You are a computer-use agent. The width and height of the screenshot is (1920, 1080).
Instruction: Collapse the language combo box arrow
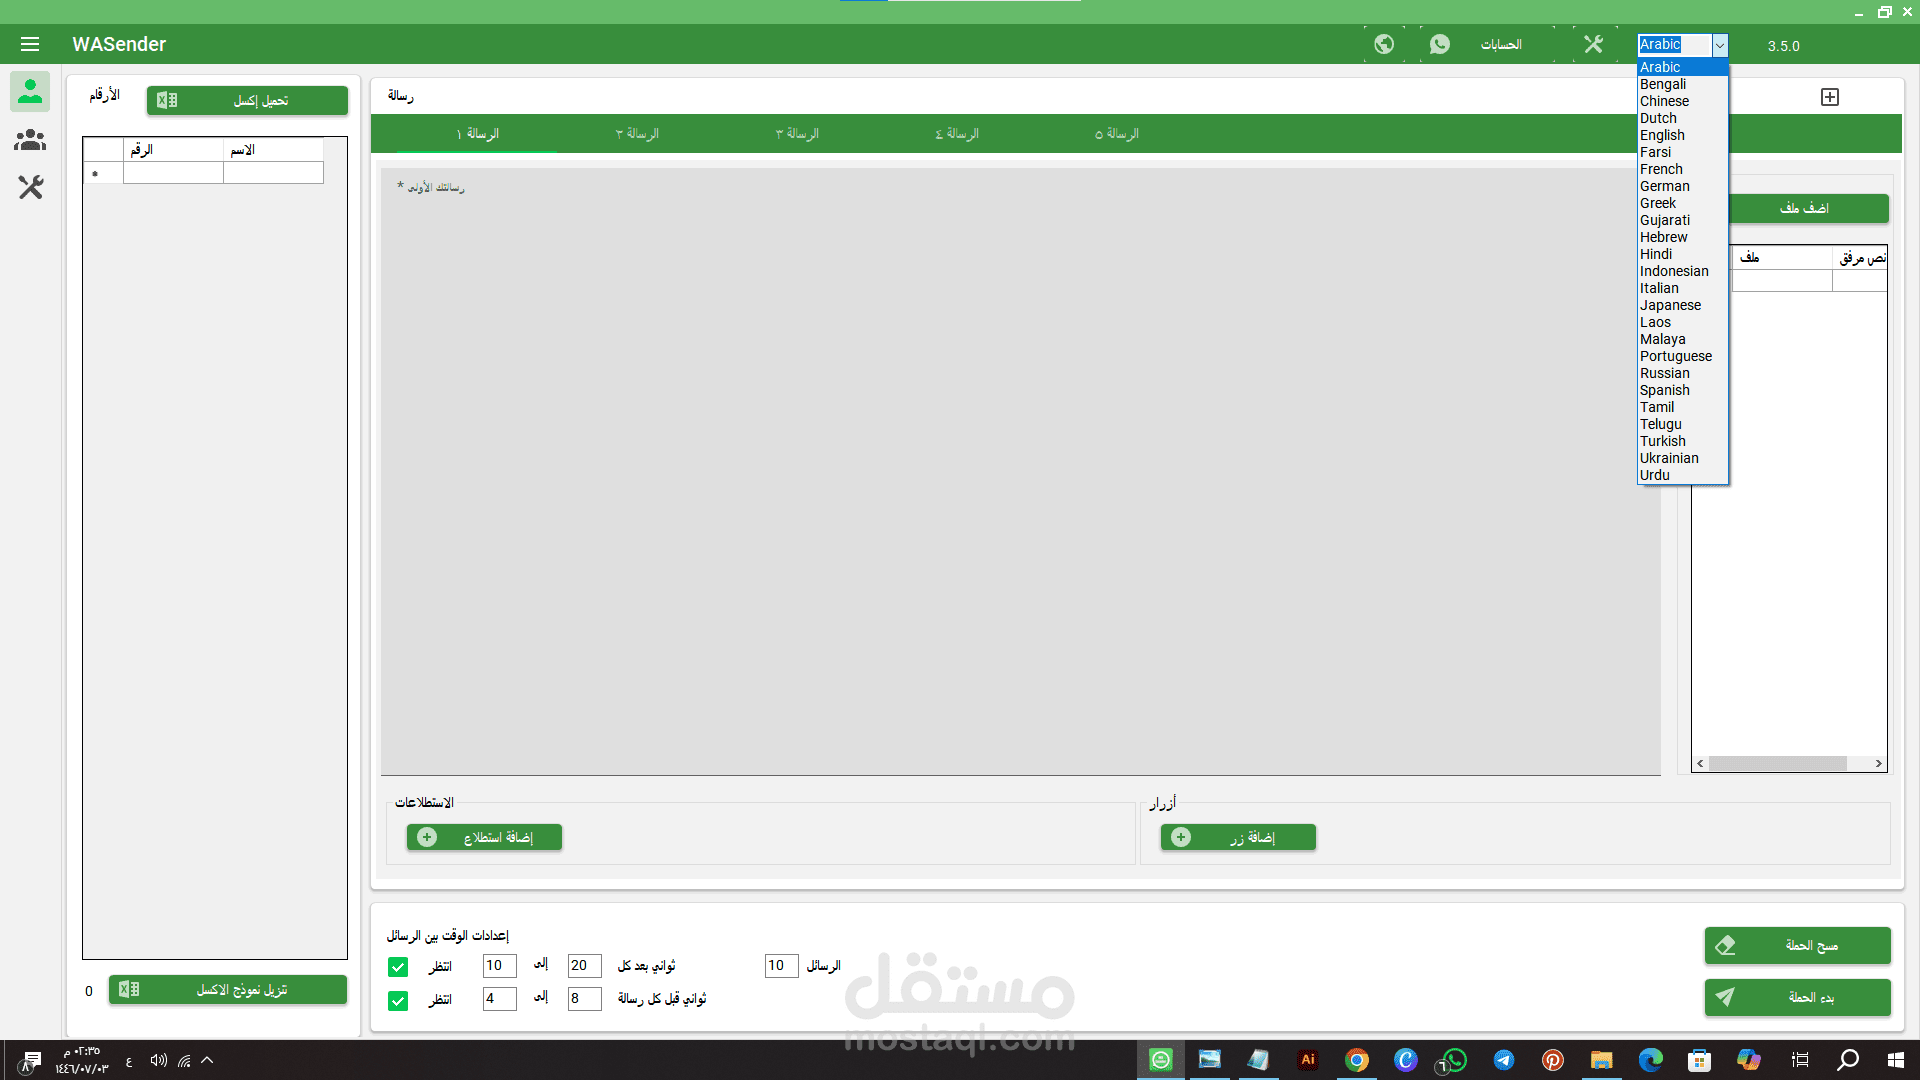[x=1720, y=45]
